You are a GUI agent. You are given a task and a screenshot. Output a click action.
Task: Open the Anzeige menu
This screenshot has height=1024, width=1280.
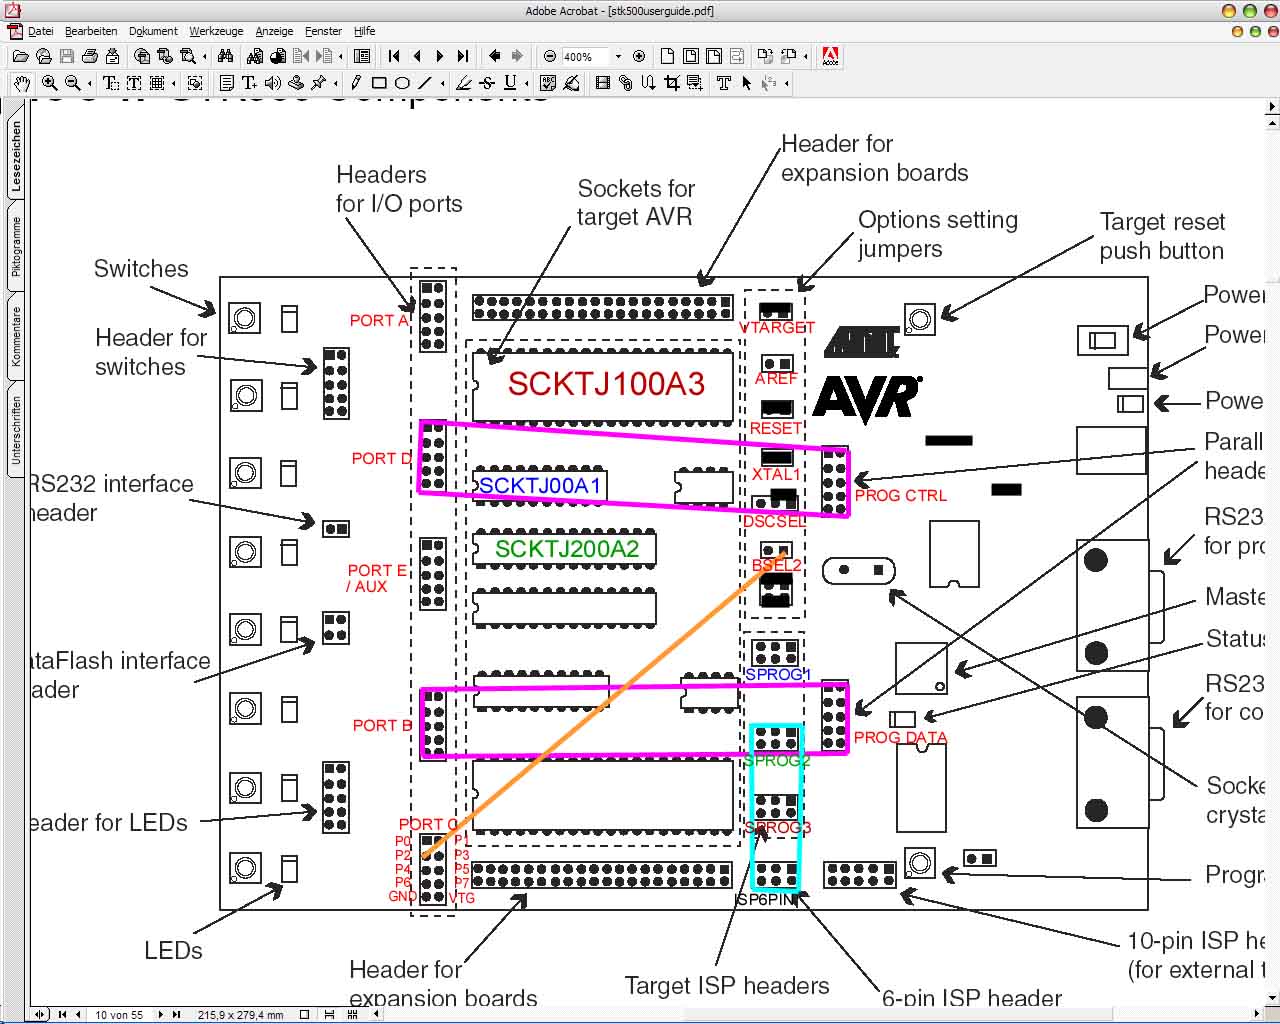(x=274, y=31)
